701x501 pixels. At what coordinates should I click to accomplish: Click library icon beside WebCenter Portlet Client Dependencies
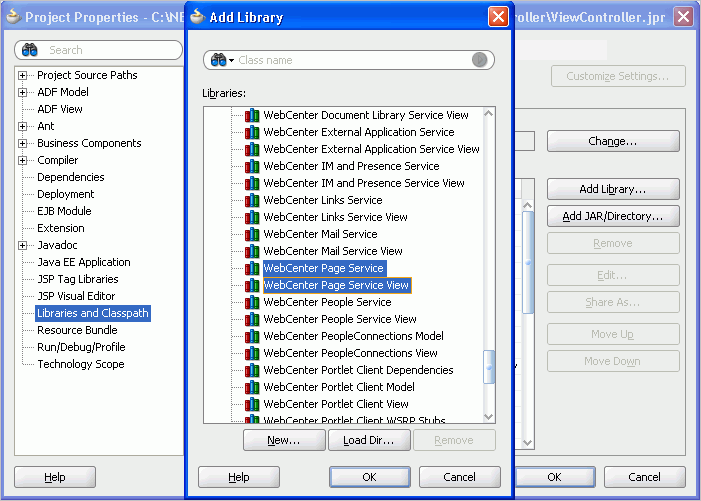(252, 370)
